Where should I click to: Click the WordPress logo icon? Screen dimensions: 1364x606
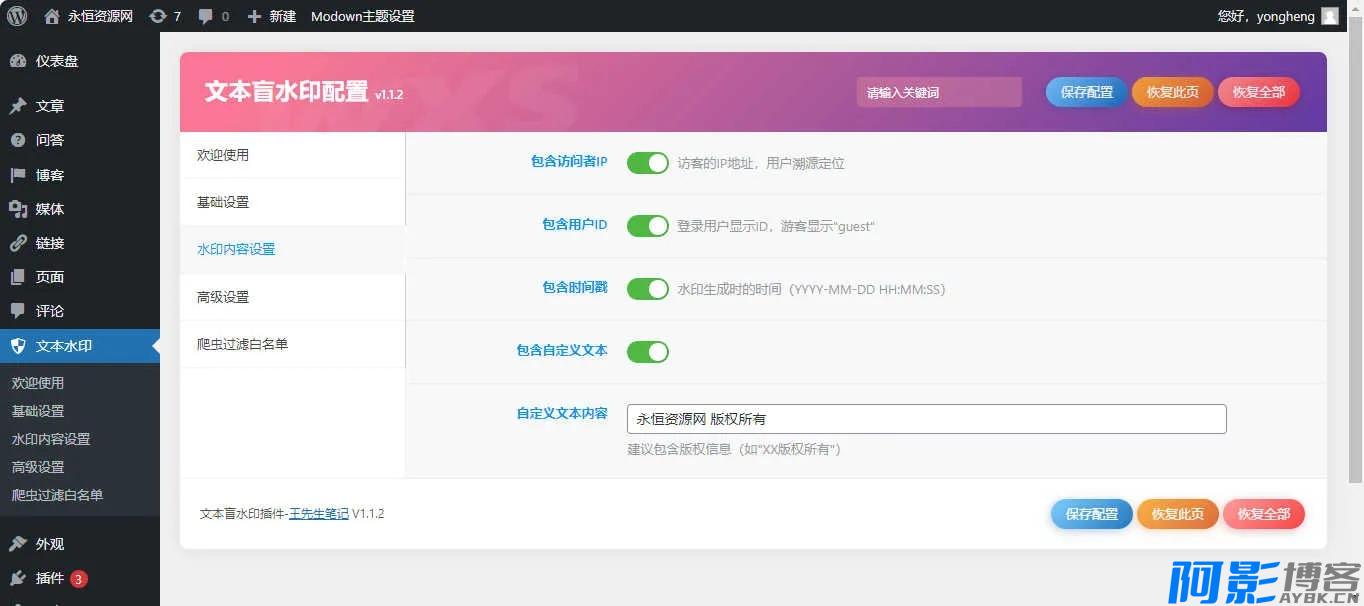coord(17,16)
